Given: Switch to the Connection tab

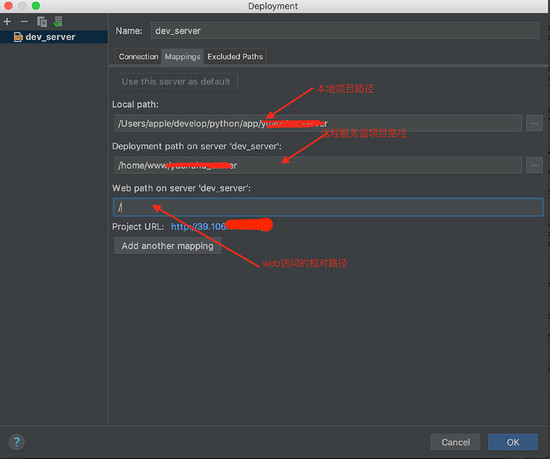Looking at the screenshot, I should point(138,56).
